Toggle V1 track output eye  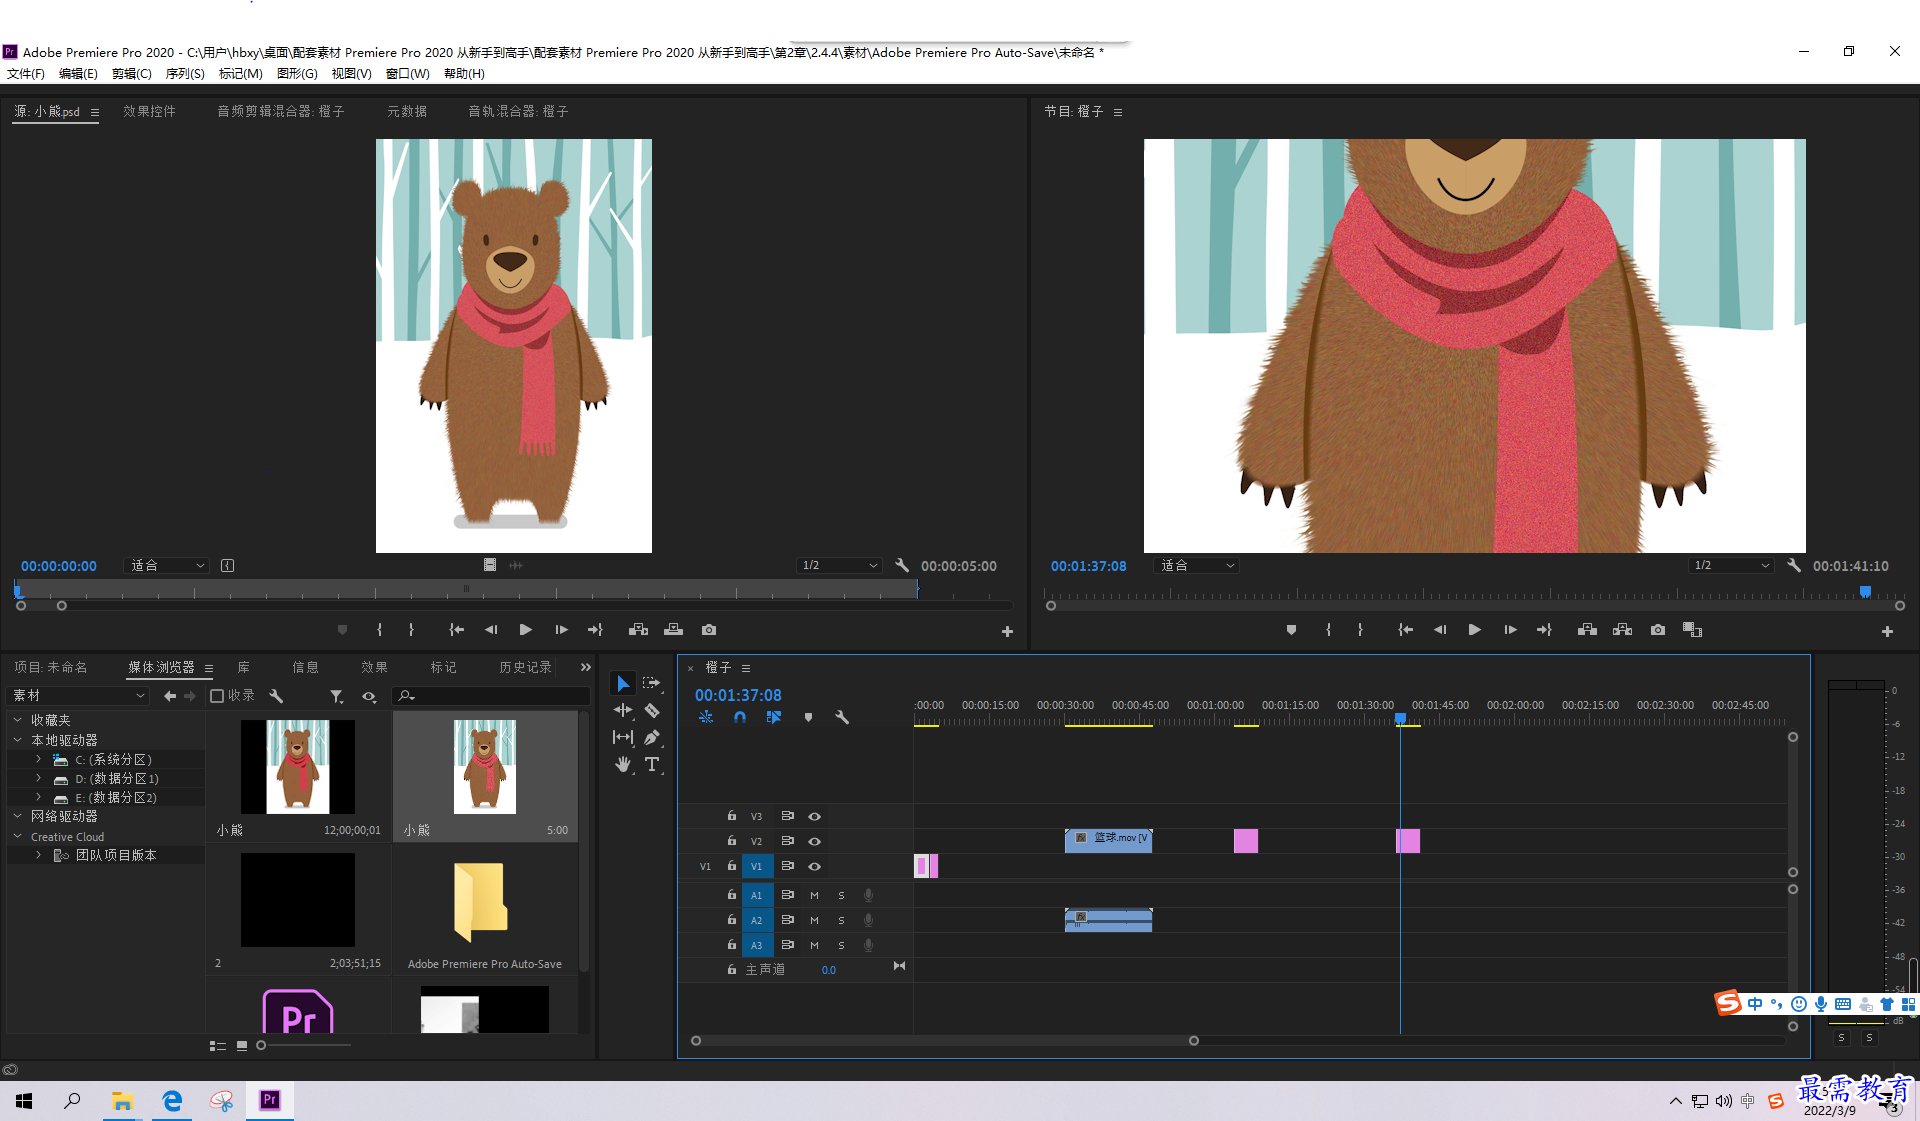pyautogui.click(x=814, y=866)
